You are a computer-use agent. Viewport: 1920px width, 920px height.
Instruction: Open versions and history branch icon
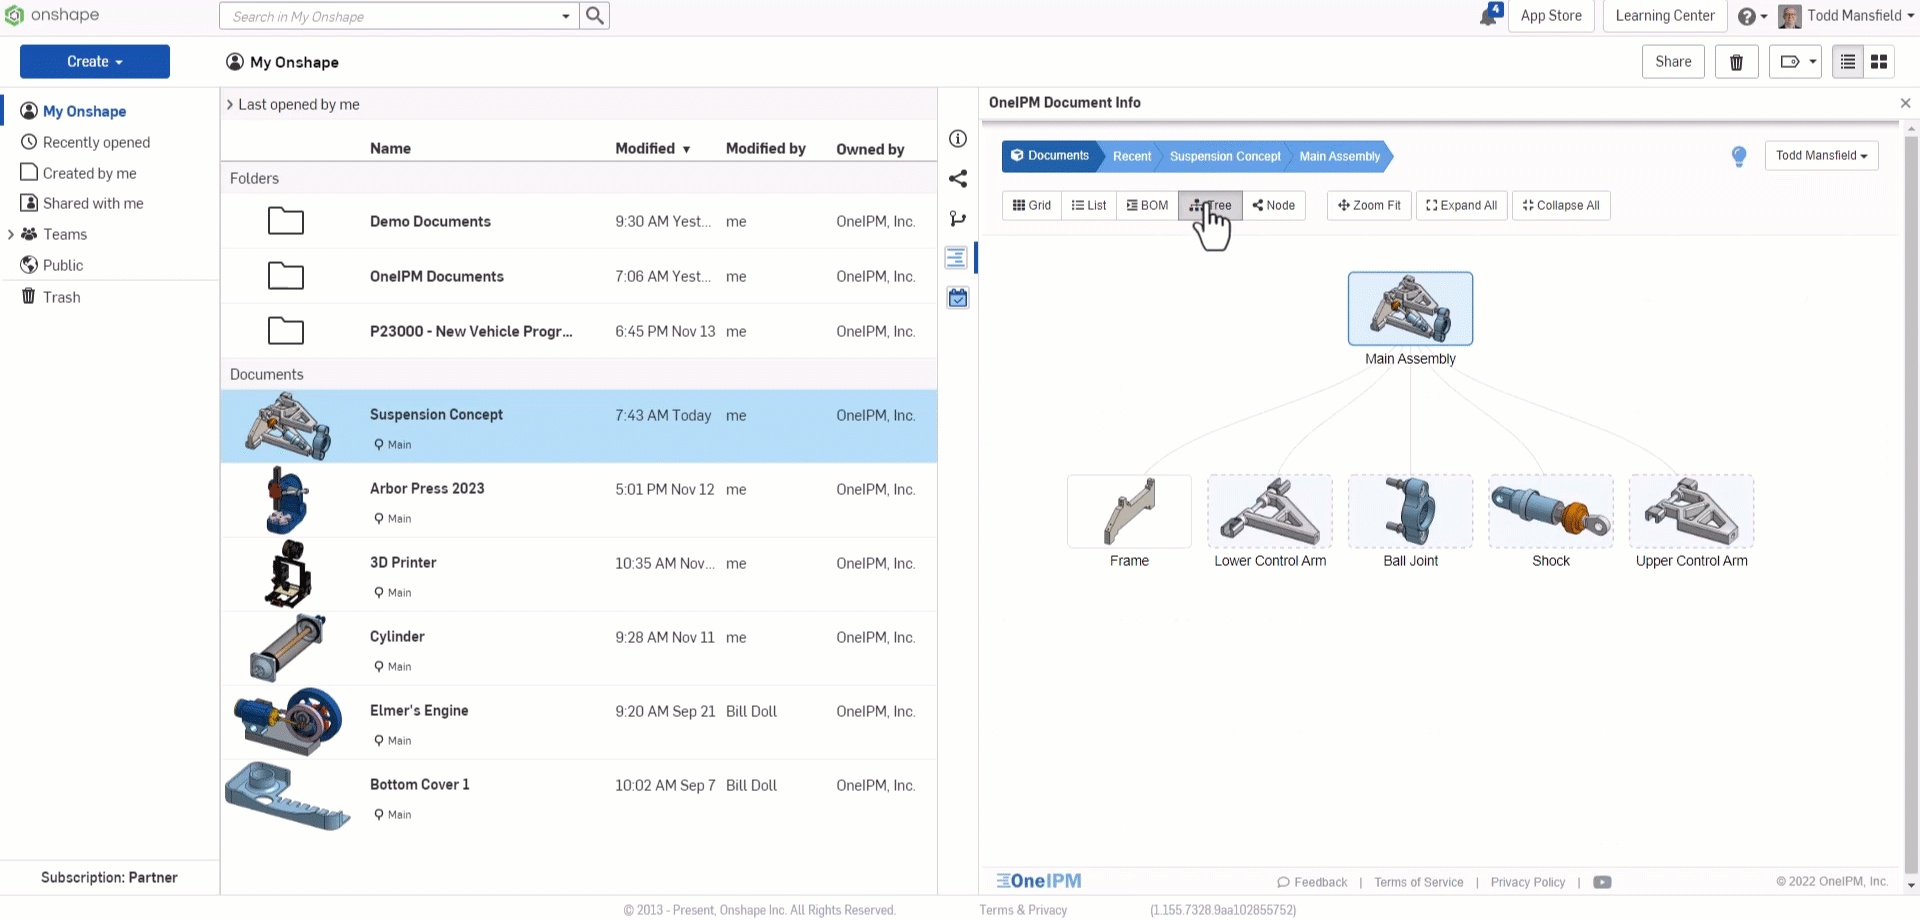point(957,219)
